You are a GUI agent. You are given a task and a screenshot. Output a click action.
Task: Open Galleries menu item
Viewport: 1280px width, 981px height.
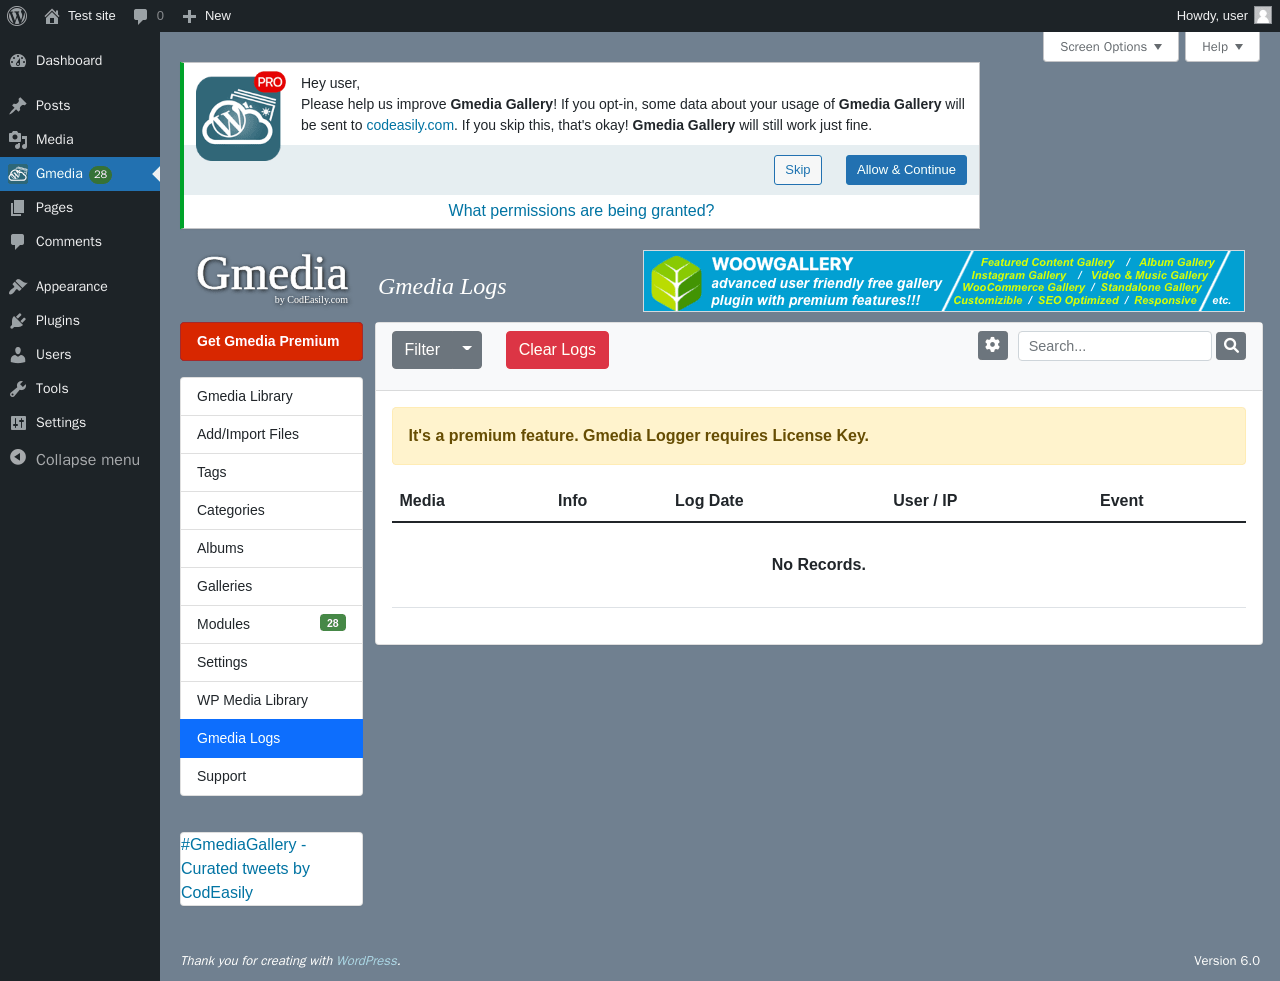tap(271, 586)
